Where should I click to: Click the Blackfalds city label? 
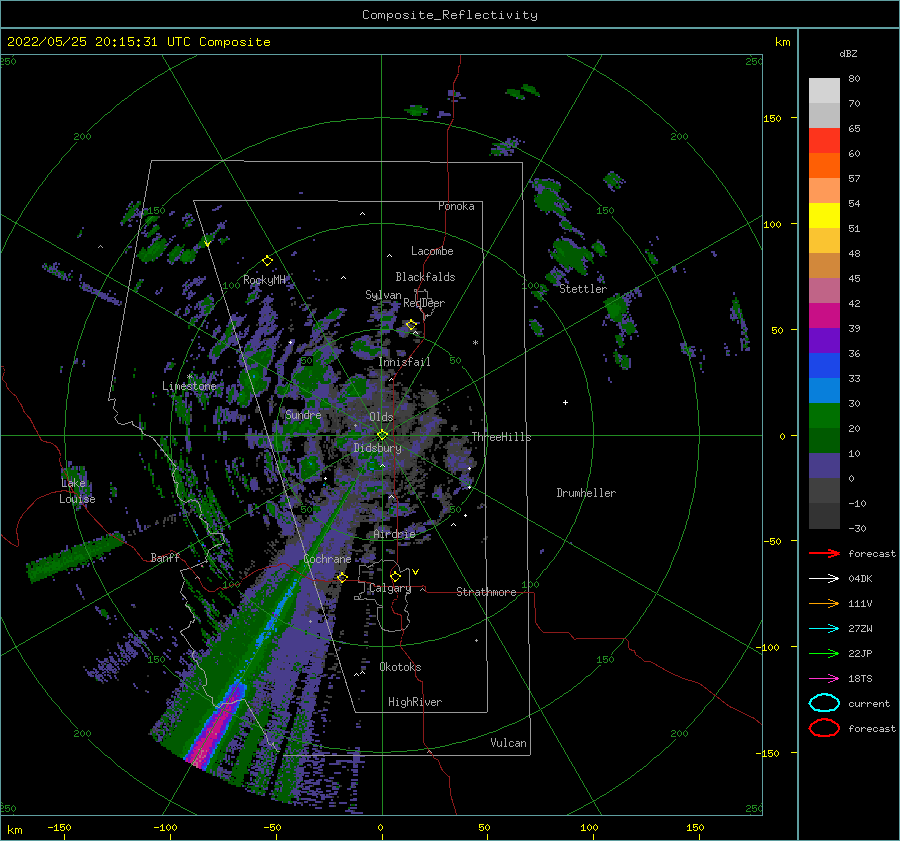(425, 277)
